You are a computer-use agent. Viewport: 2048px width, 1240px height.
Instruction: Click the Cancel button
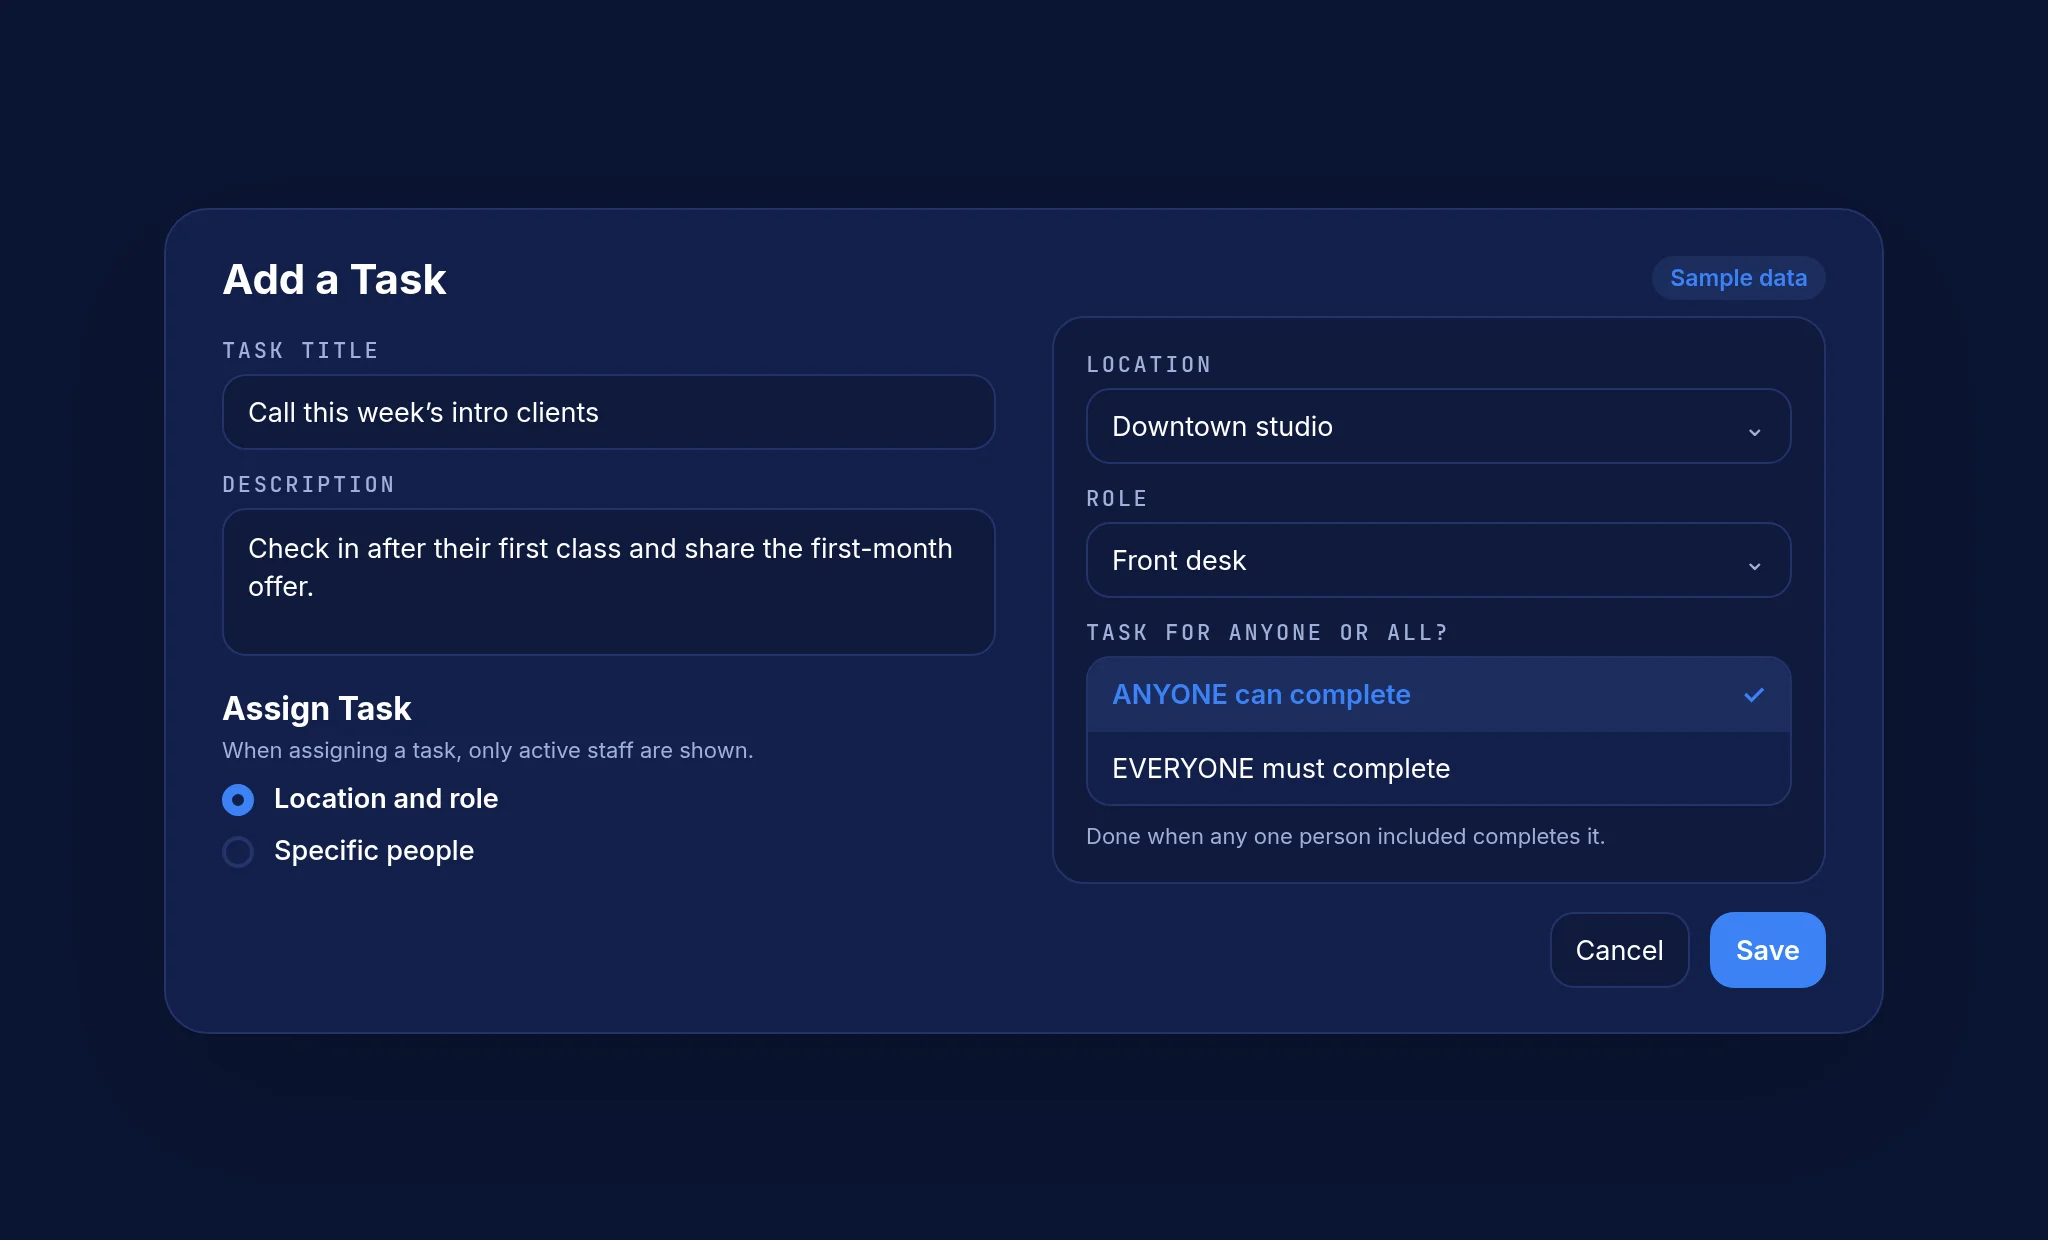click(1619, 950)
